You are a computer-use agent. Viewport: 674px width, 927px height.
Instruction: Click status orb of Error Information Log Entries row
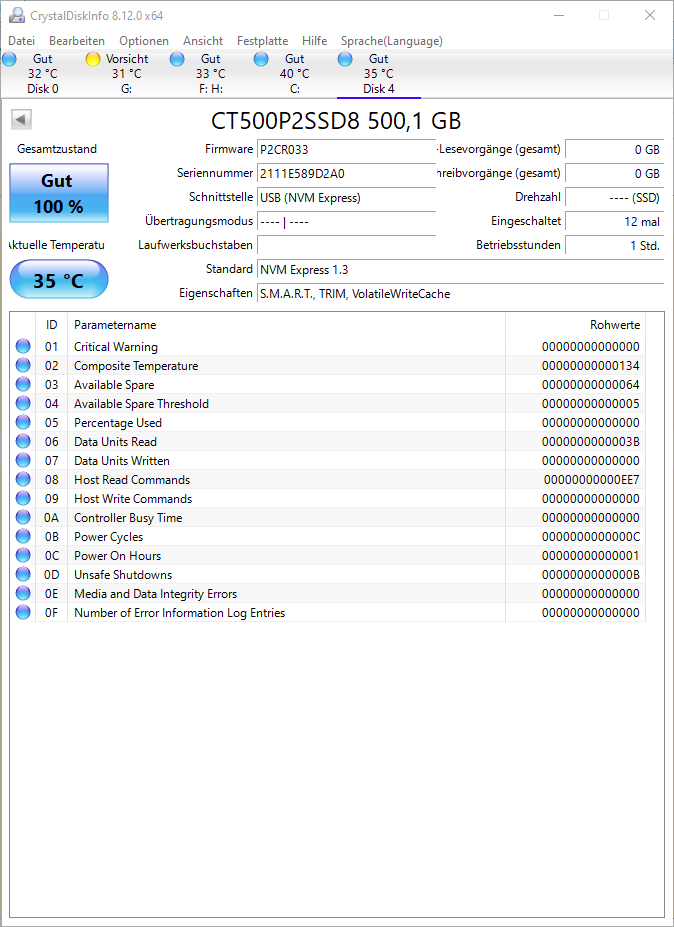(23, 612)
